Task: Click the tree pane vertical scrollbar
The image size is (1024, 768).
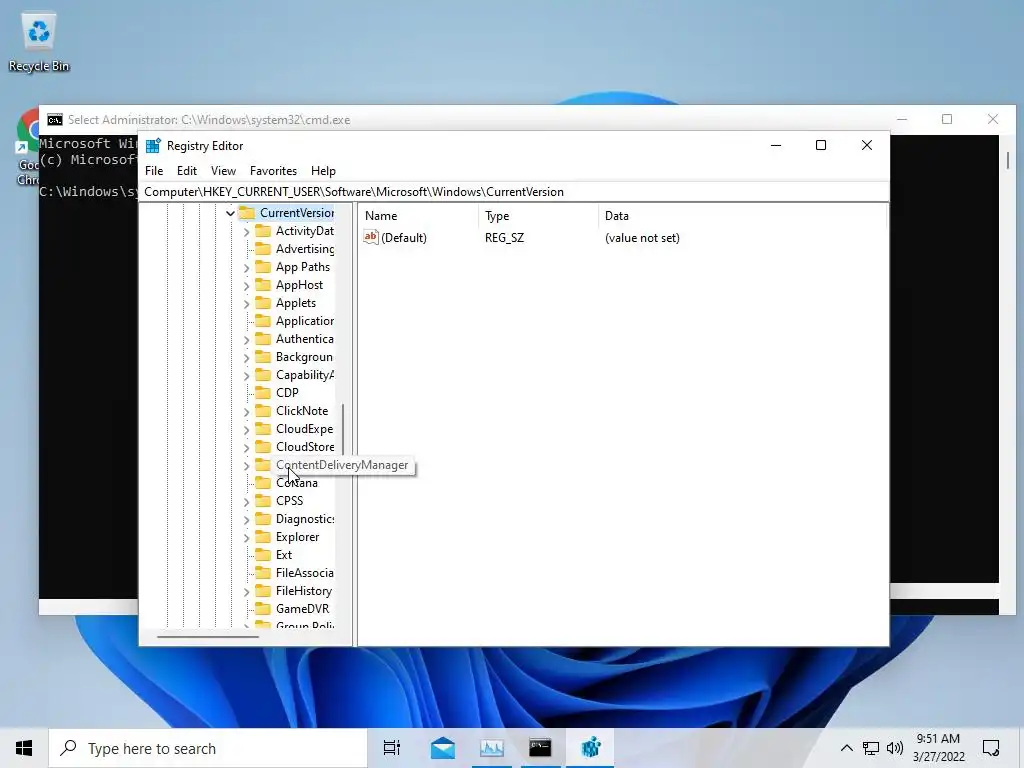Action: pyautogui.click(x=343, y=432)
